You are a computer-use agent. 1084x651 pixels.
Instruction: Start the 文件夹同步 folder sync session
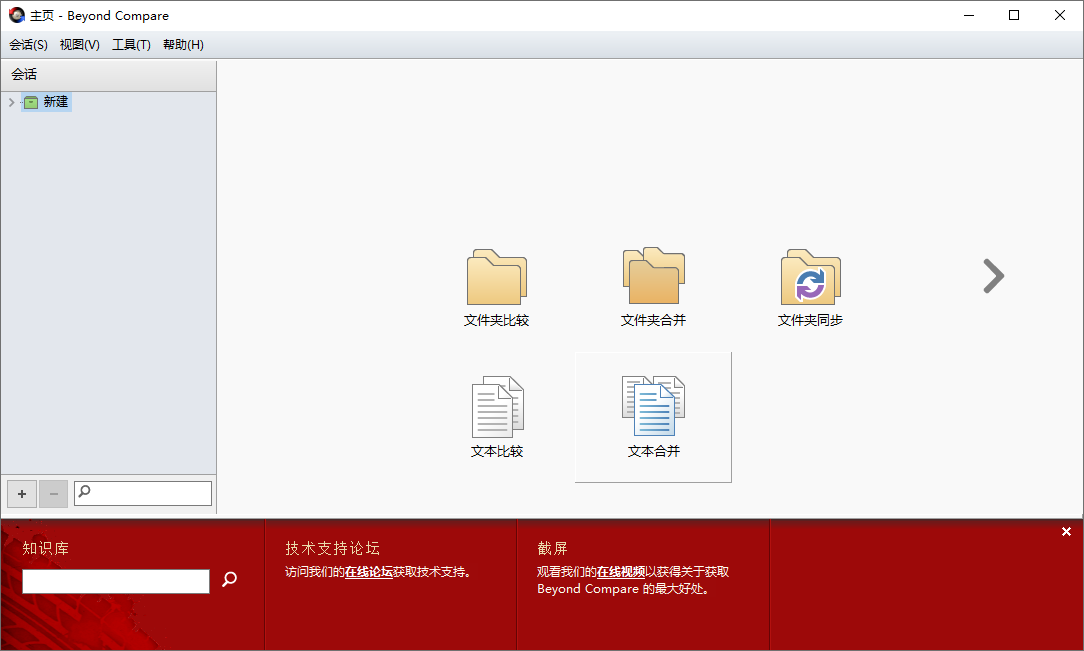pyautogui.click(x=810, y=287)
